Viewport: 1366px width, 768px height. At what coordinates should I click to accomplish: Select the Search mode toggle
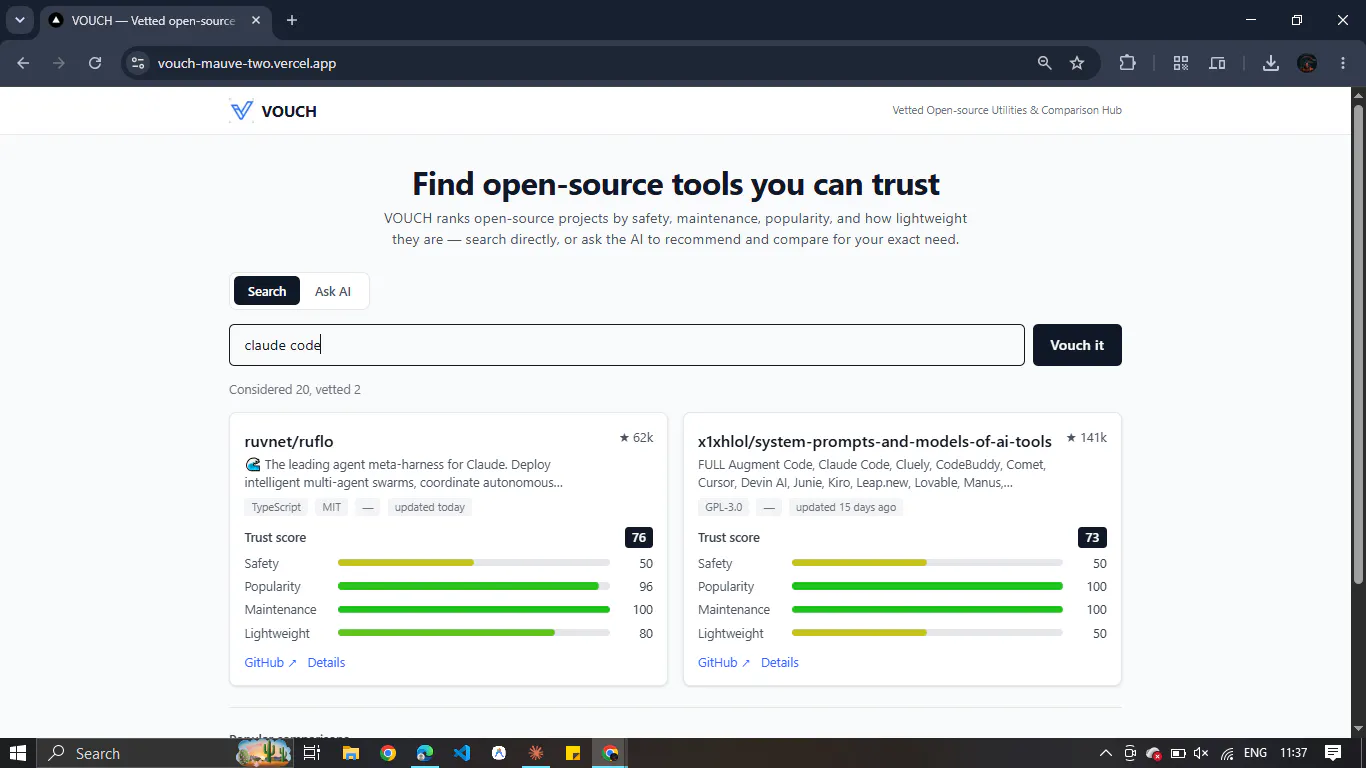(x=267, y=291)
